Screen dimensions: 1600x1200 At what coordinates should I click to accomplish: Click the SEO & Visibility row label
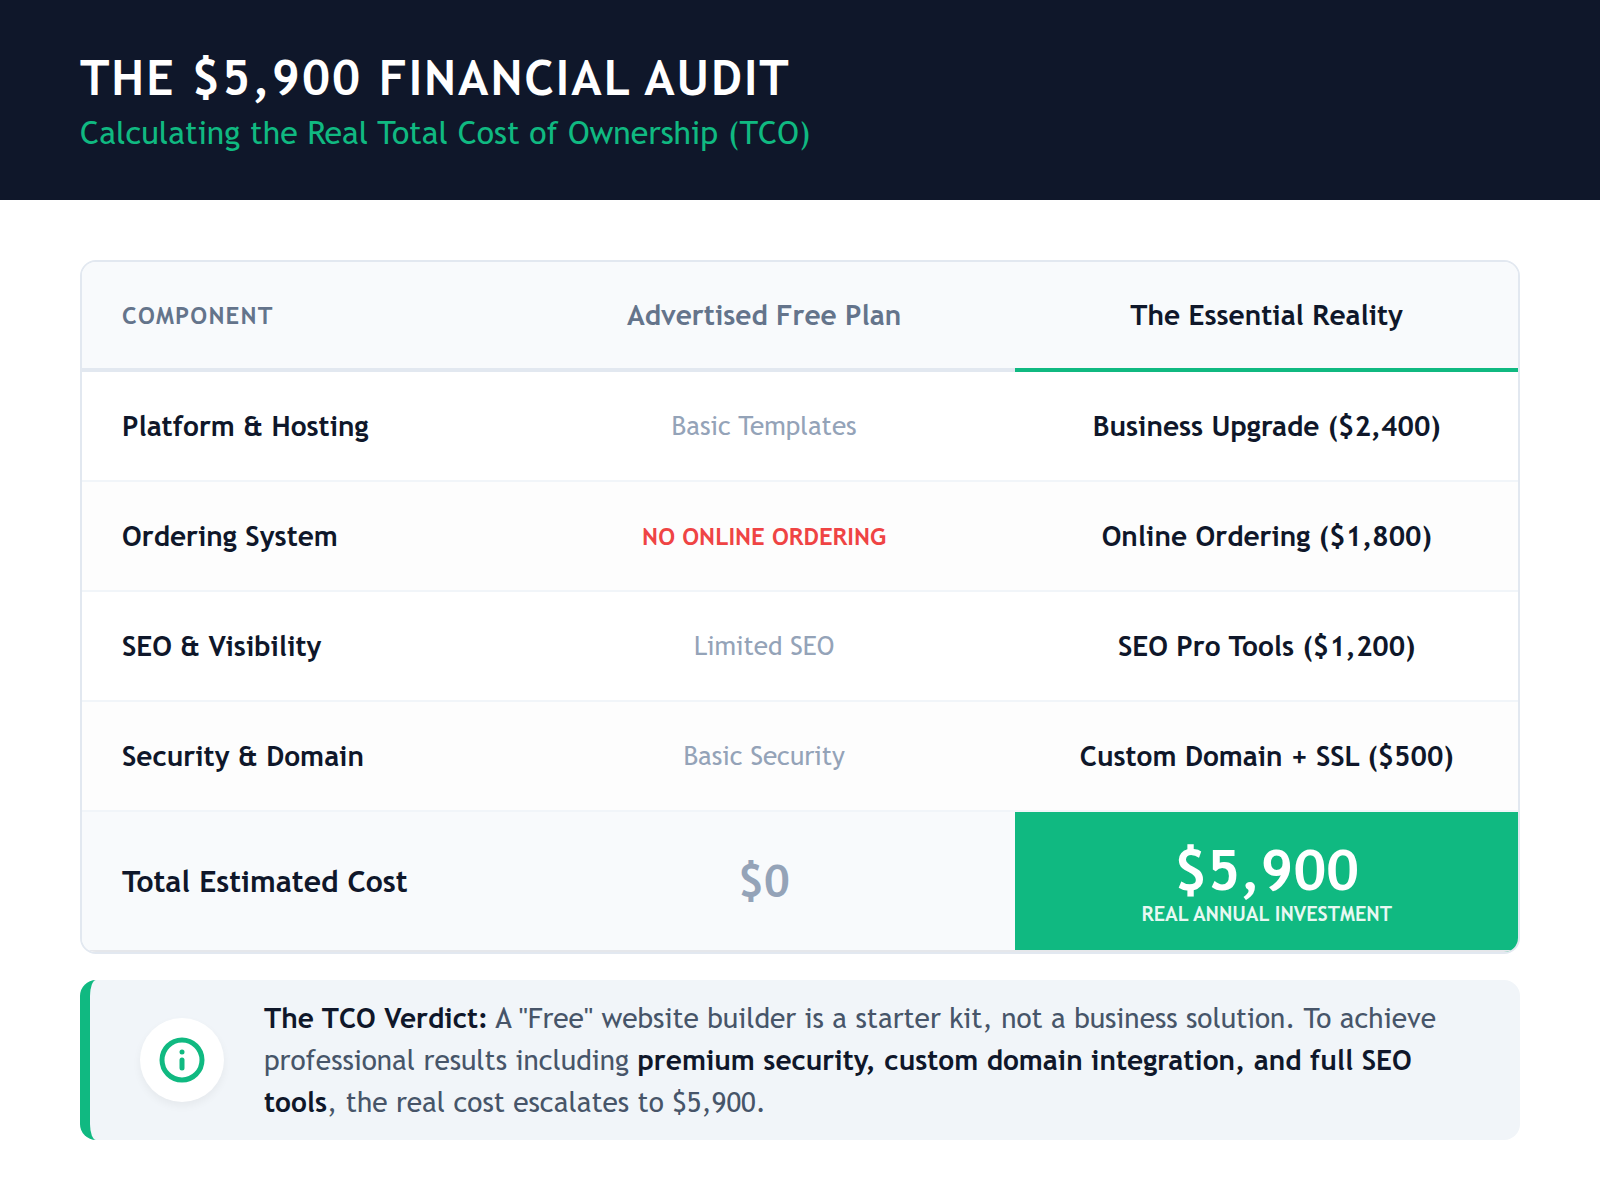point(221,647)
